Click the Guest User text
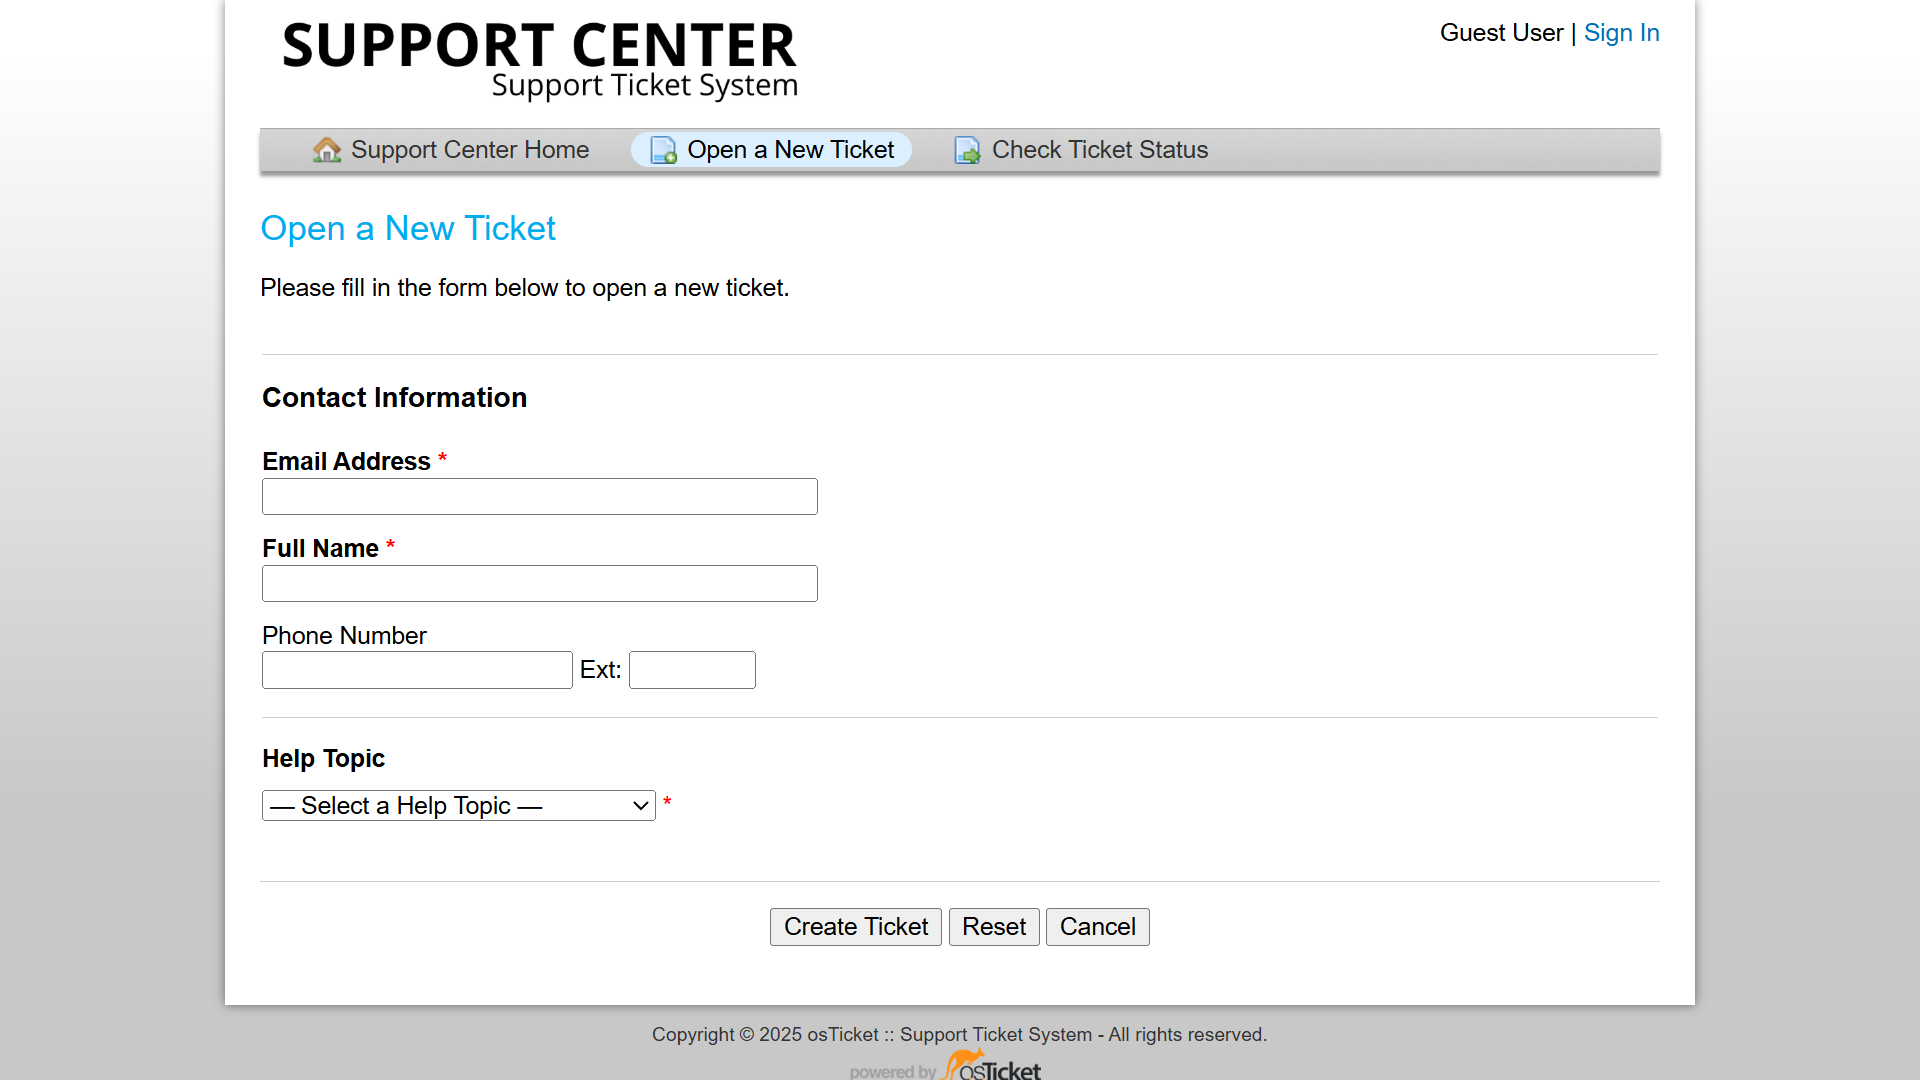 [x=1501, y=33]
